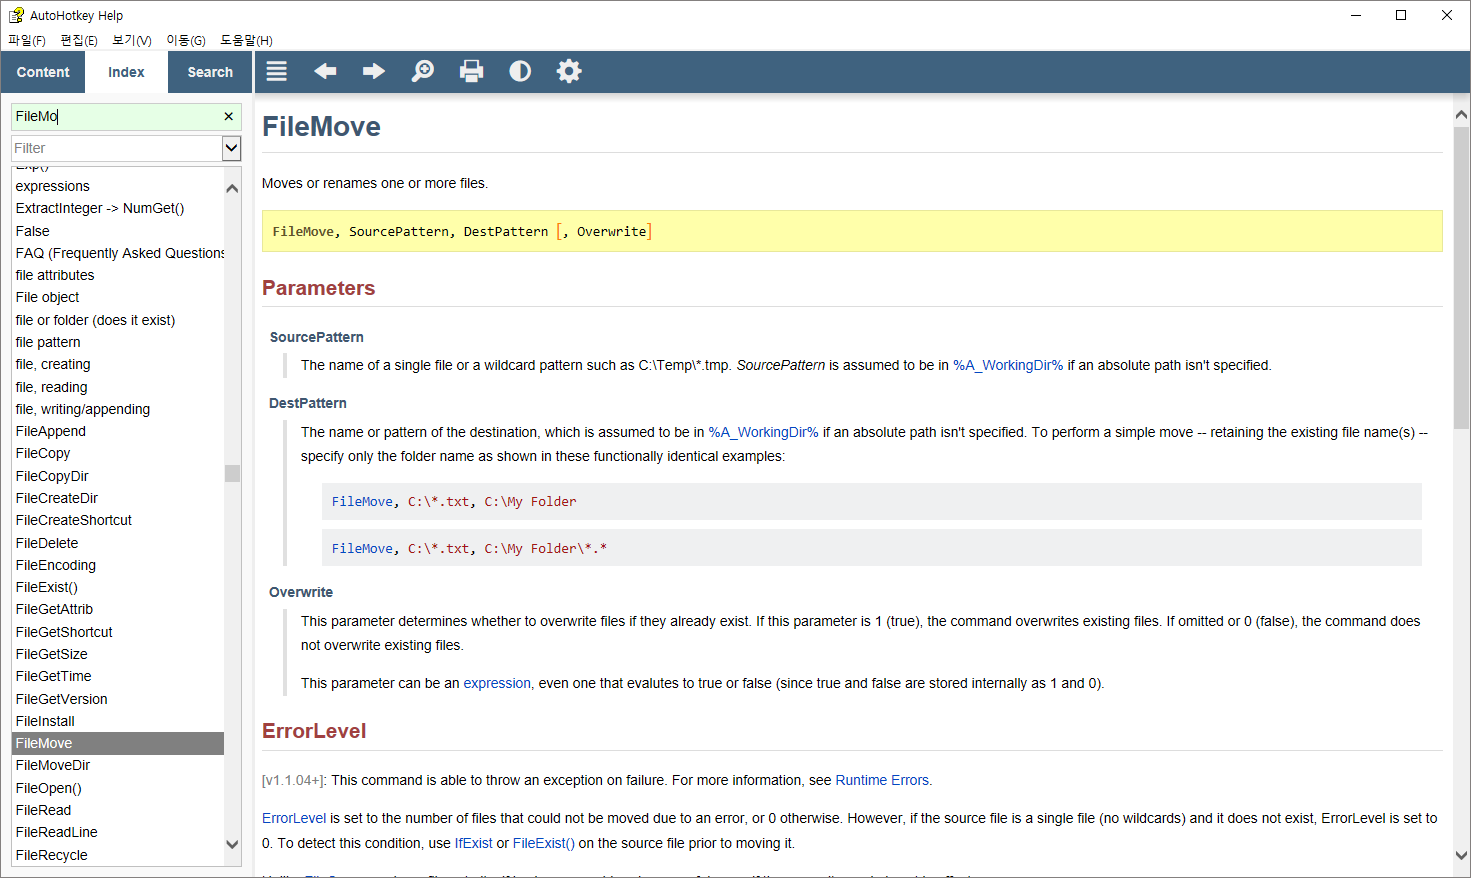This screenshot has height=878, width=1471.
Task: Open the ErrorLevel link in the paragraph
Action: (294, 818)
